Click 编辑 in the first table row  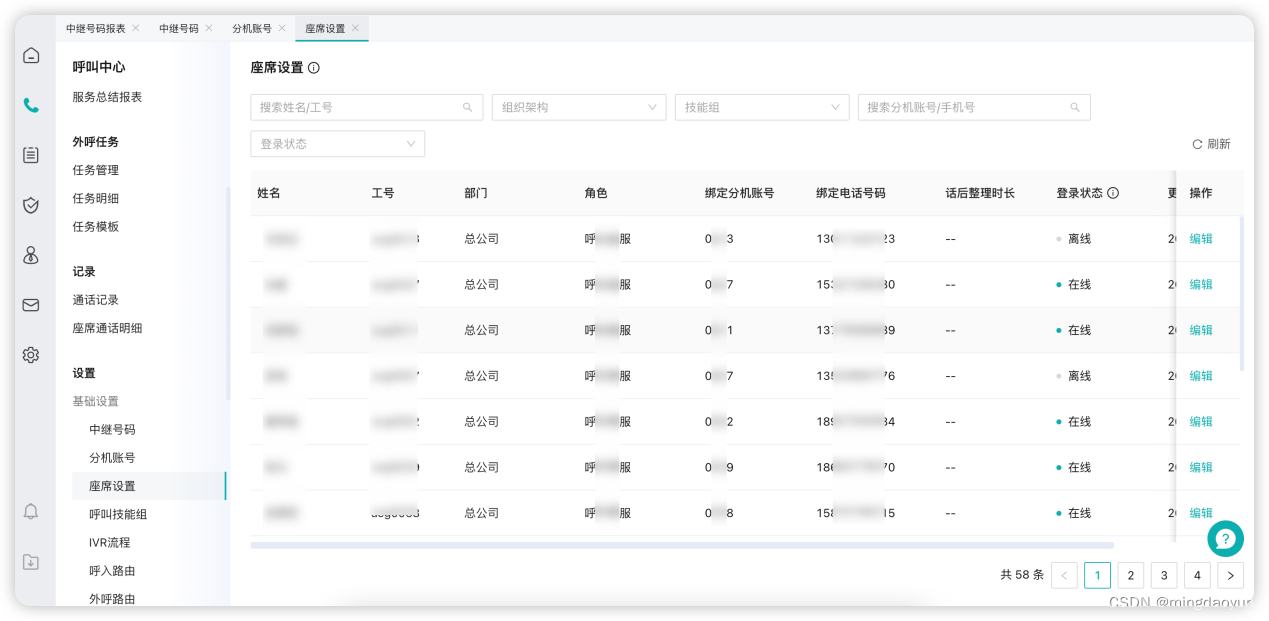pyautogui.click(x=1200, y=238)
